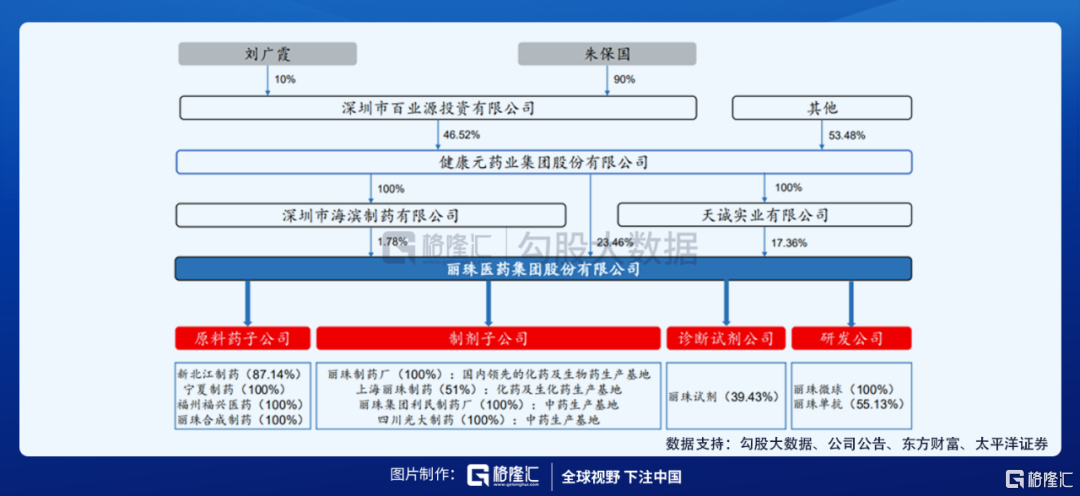Click the 丽珠微球（100%）entry
This screenshot has width=1080, height=496.
844,389
